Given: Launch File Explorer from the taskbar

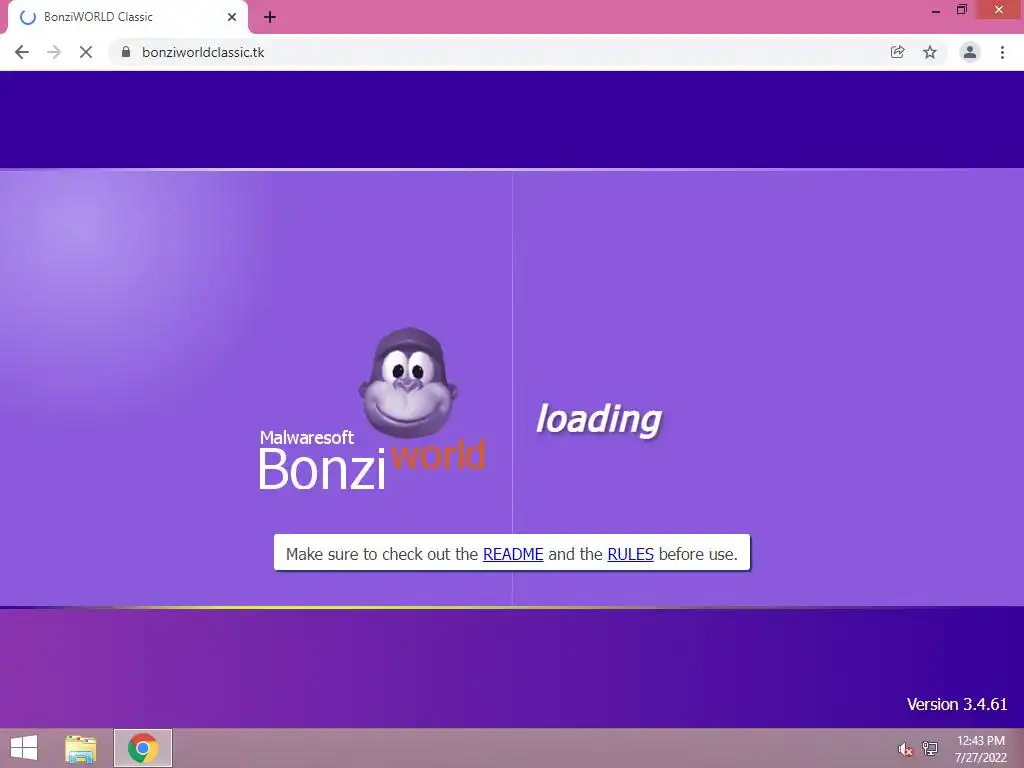Looking at the screenshot, I should click(x=80, y=748).
